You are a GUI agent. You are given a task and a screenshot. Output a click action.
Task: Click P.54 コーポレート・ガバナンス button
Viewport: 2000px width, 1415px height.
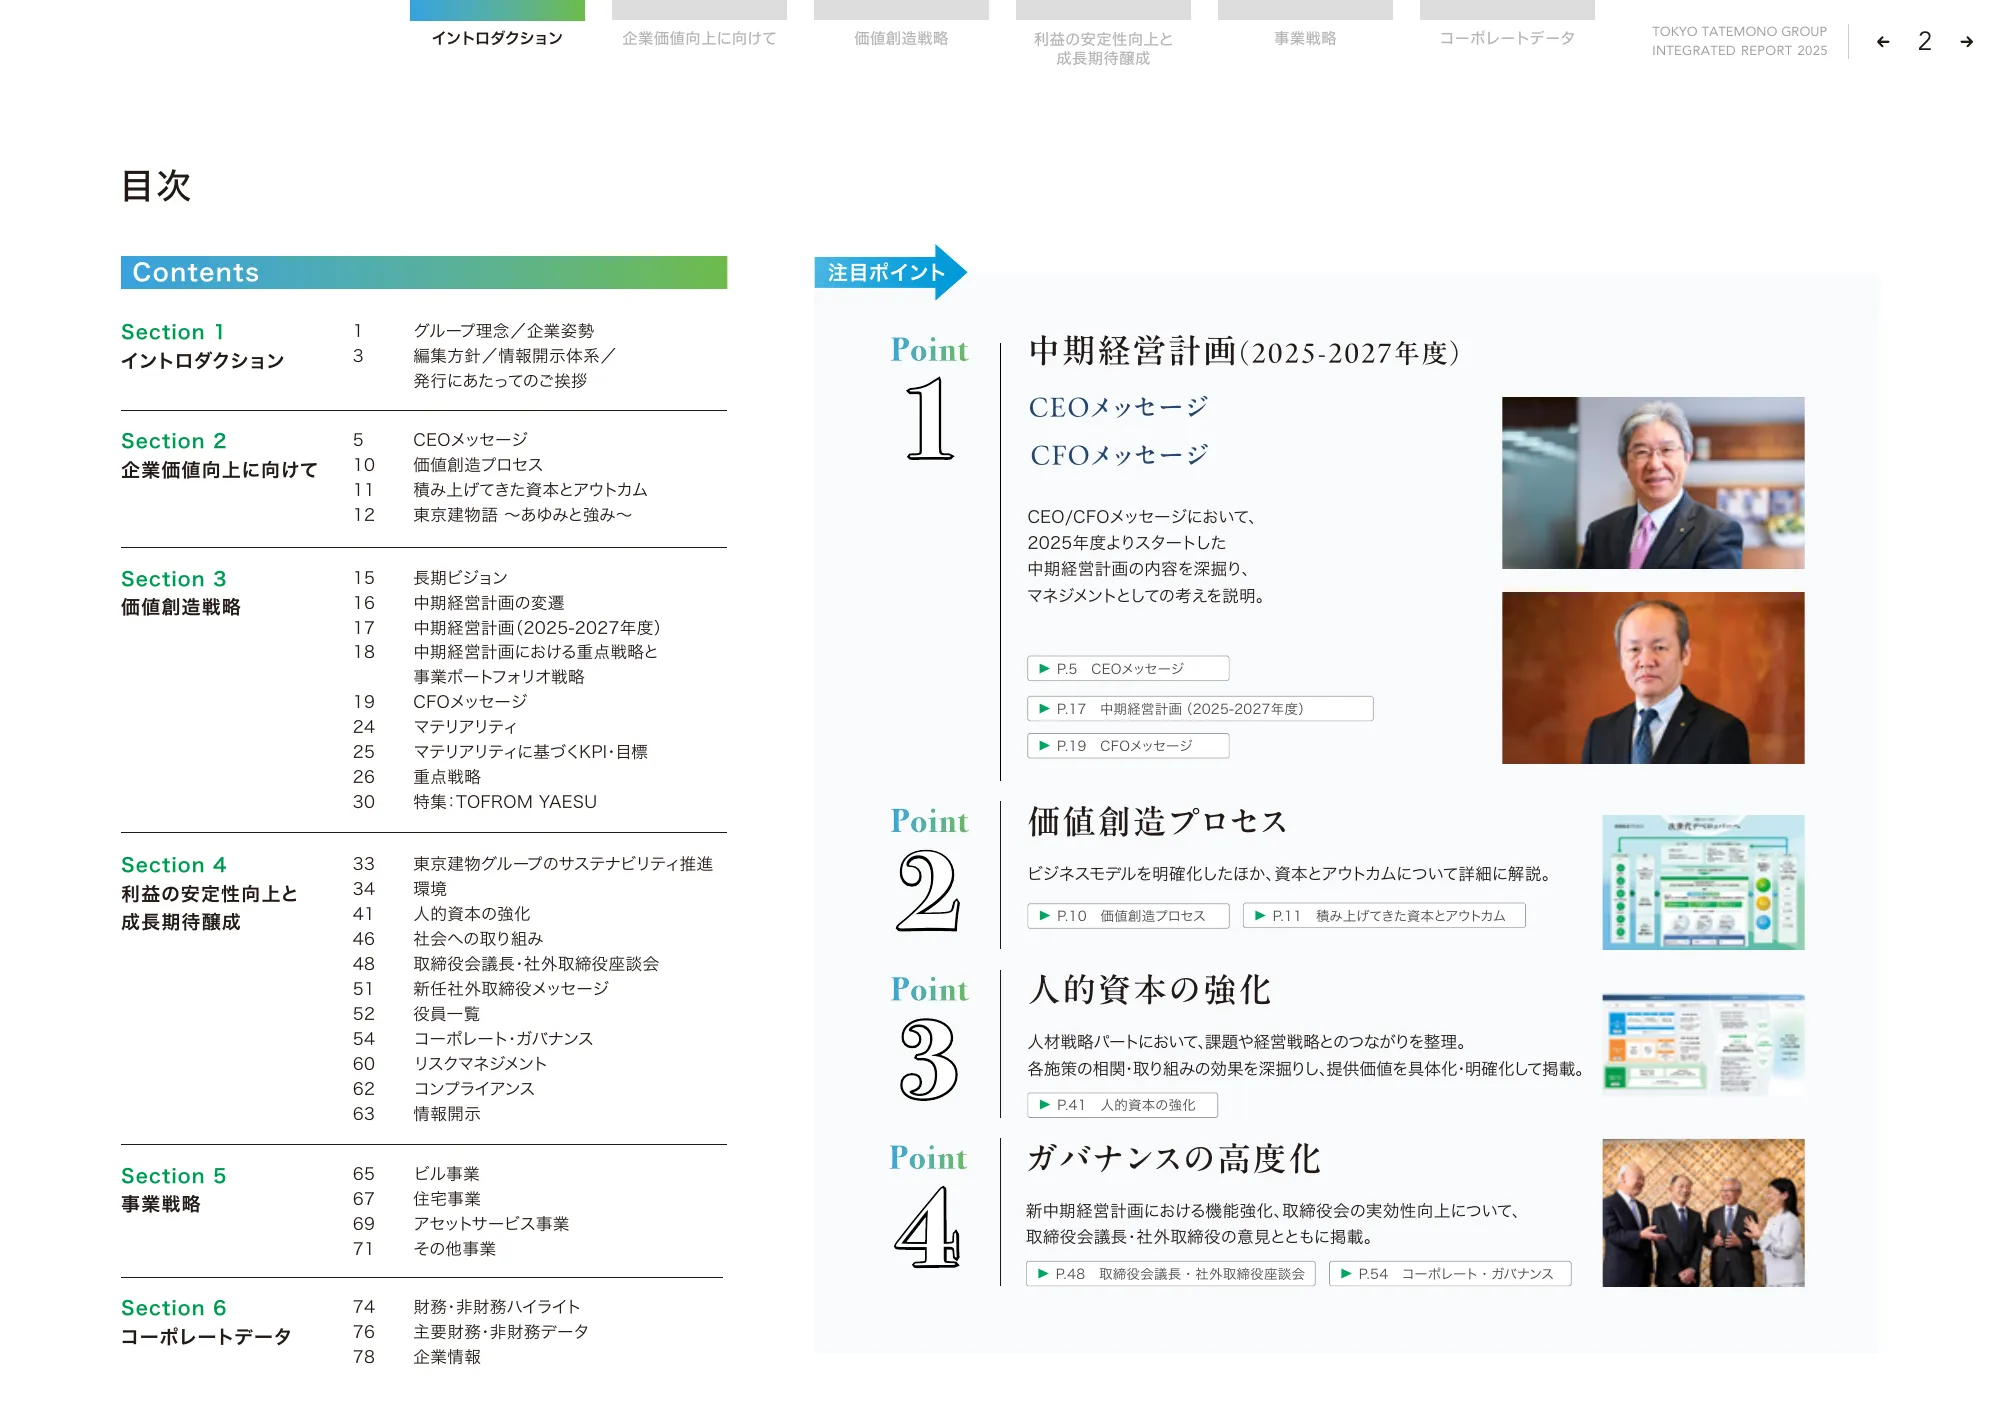point(1450,1273)
